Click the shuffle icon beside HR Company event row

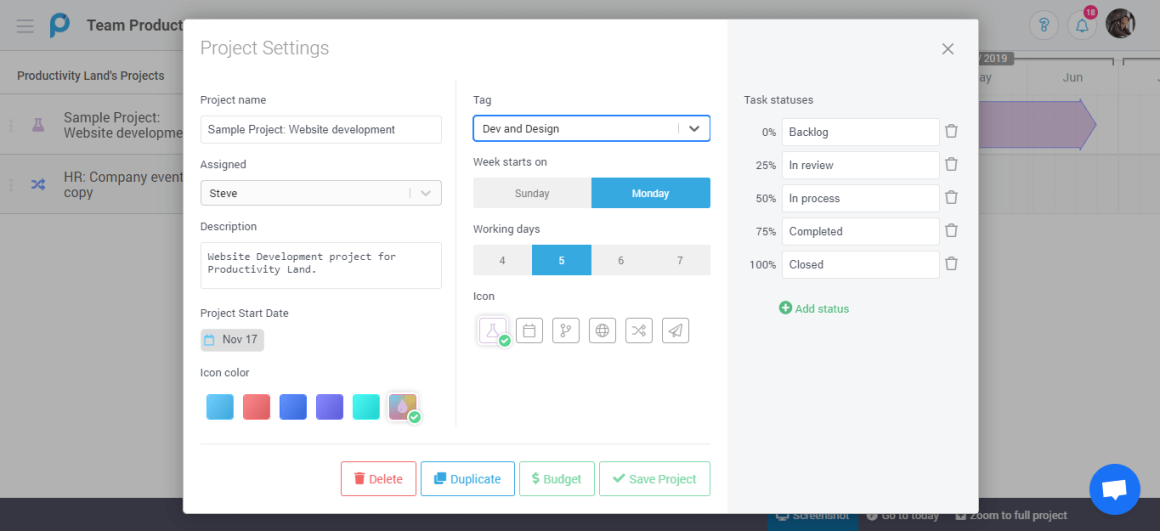[x=38, y=185]
